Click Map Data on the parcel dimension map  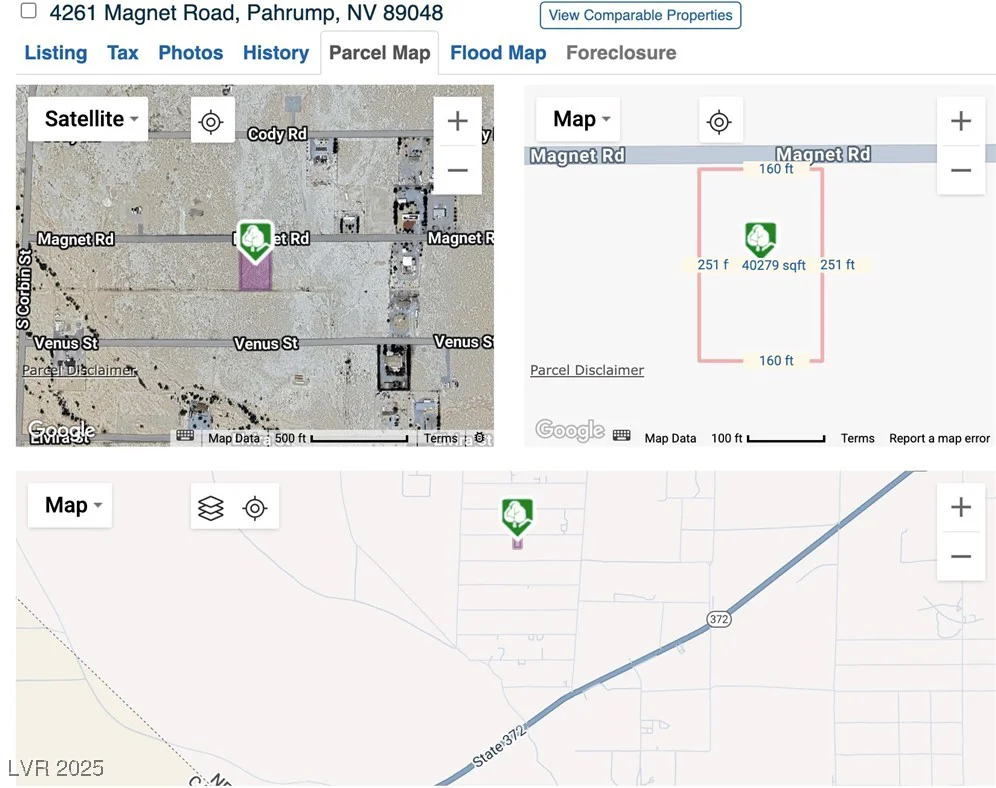670,438
